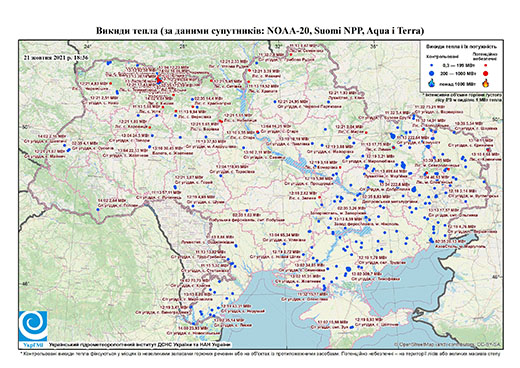
Task: Click the map title mentioning NOAA-20 satellites
Action: pyautogui.click(x=260, y=31)
